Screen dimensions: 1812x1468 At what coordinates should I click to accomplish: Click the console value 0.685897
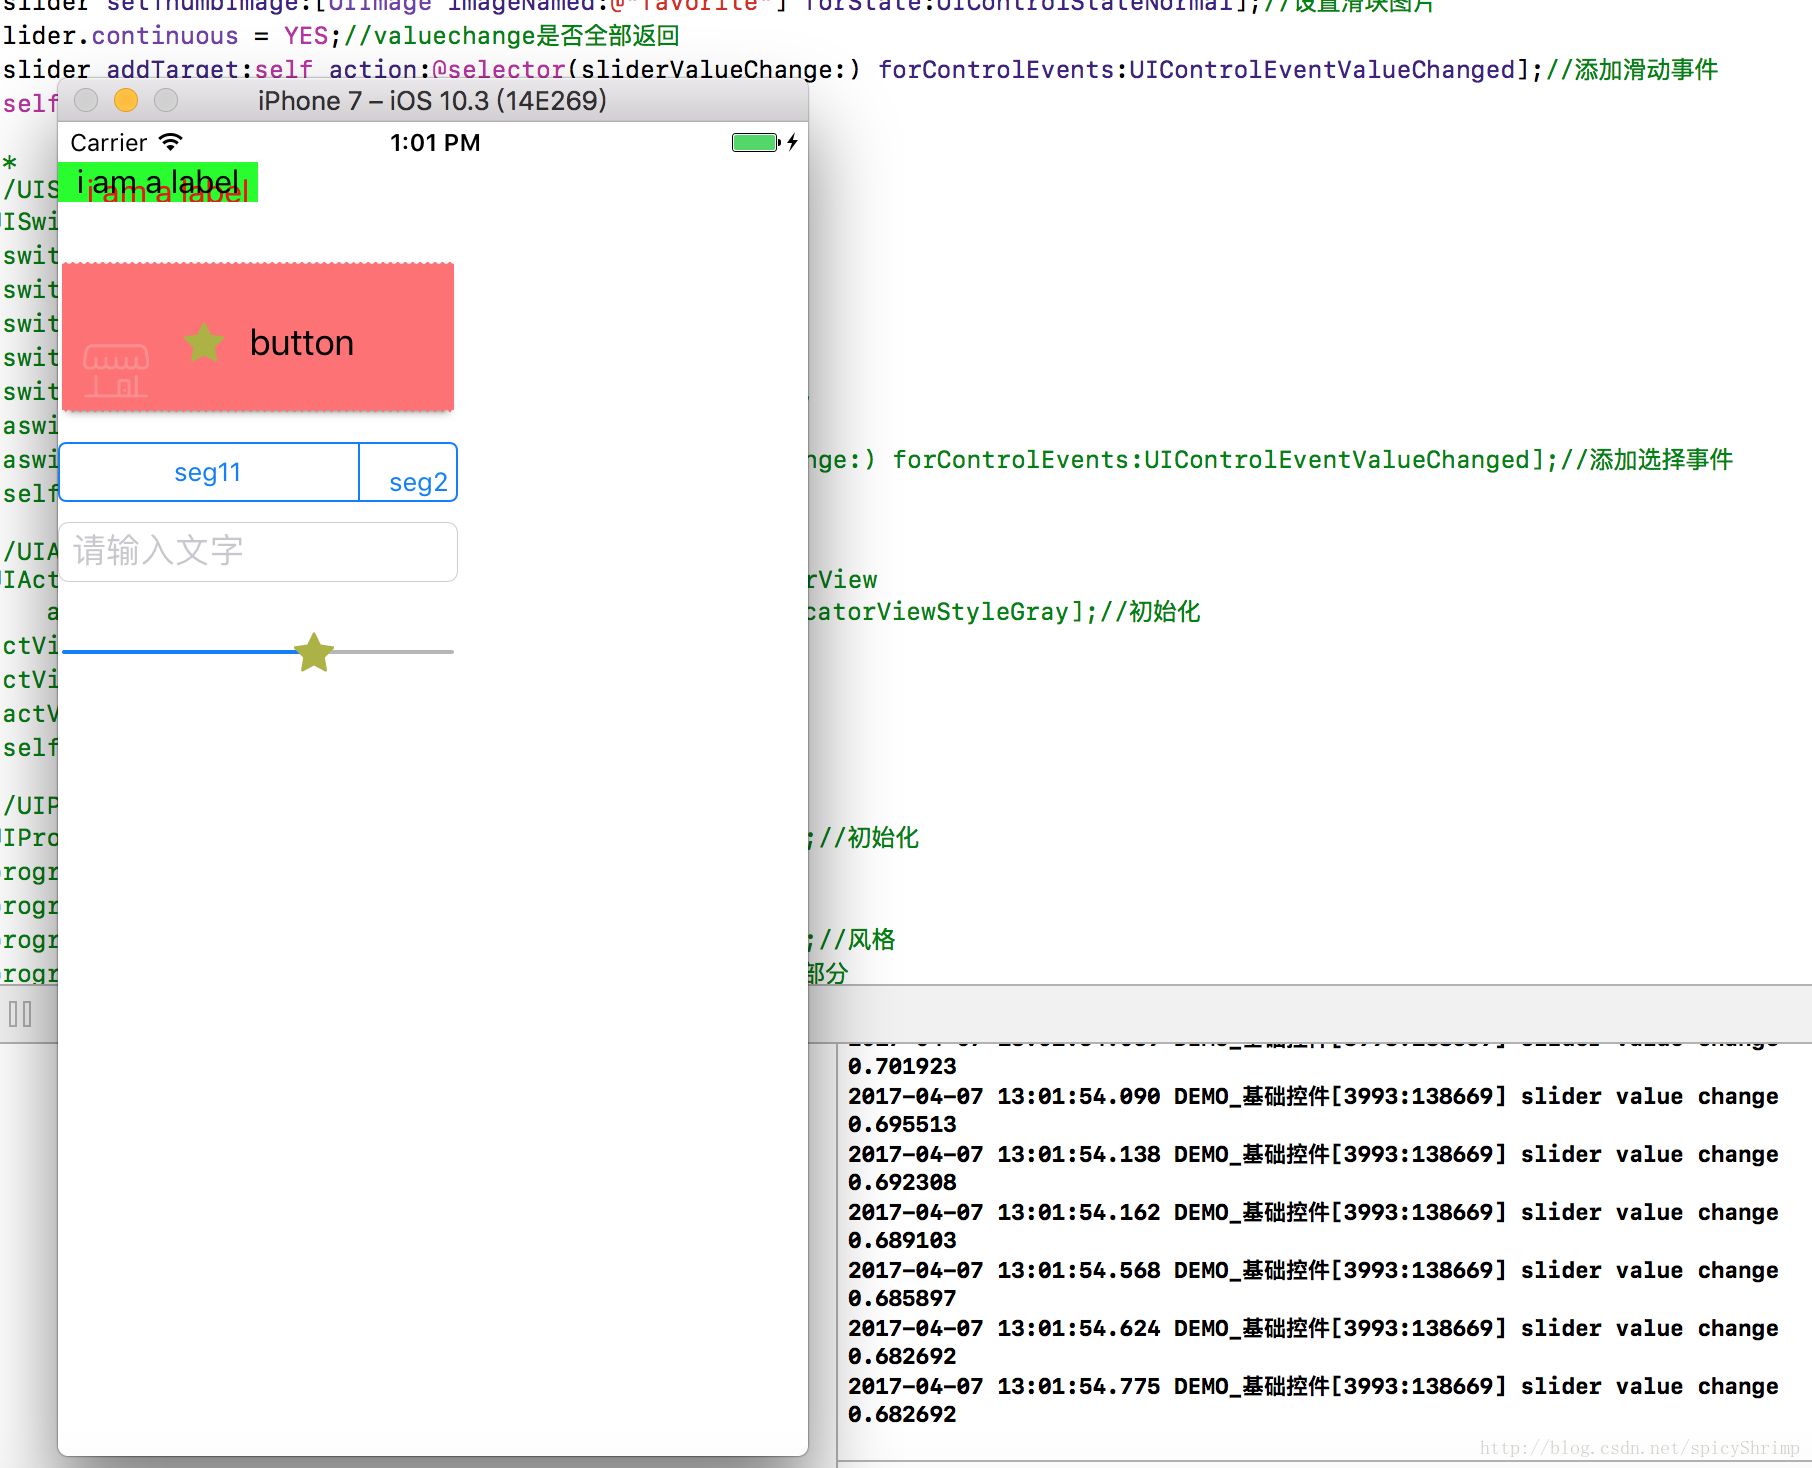pos(902,1298)
